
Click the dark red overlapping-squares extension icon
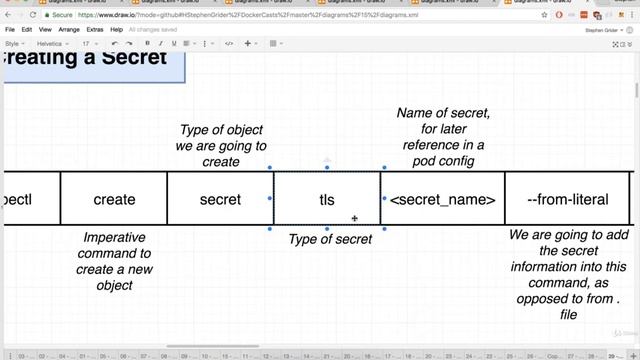point(597,15)
